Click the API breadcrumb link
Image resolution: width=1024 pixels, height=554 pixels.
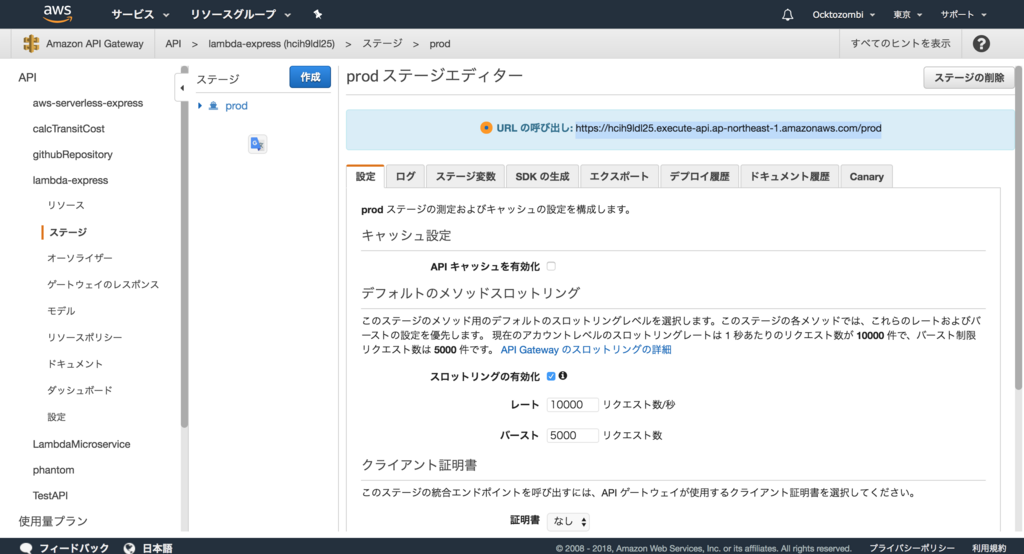click(x=173, y=44)
